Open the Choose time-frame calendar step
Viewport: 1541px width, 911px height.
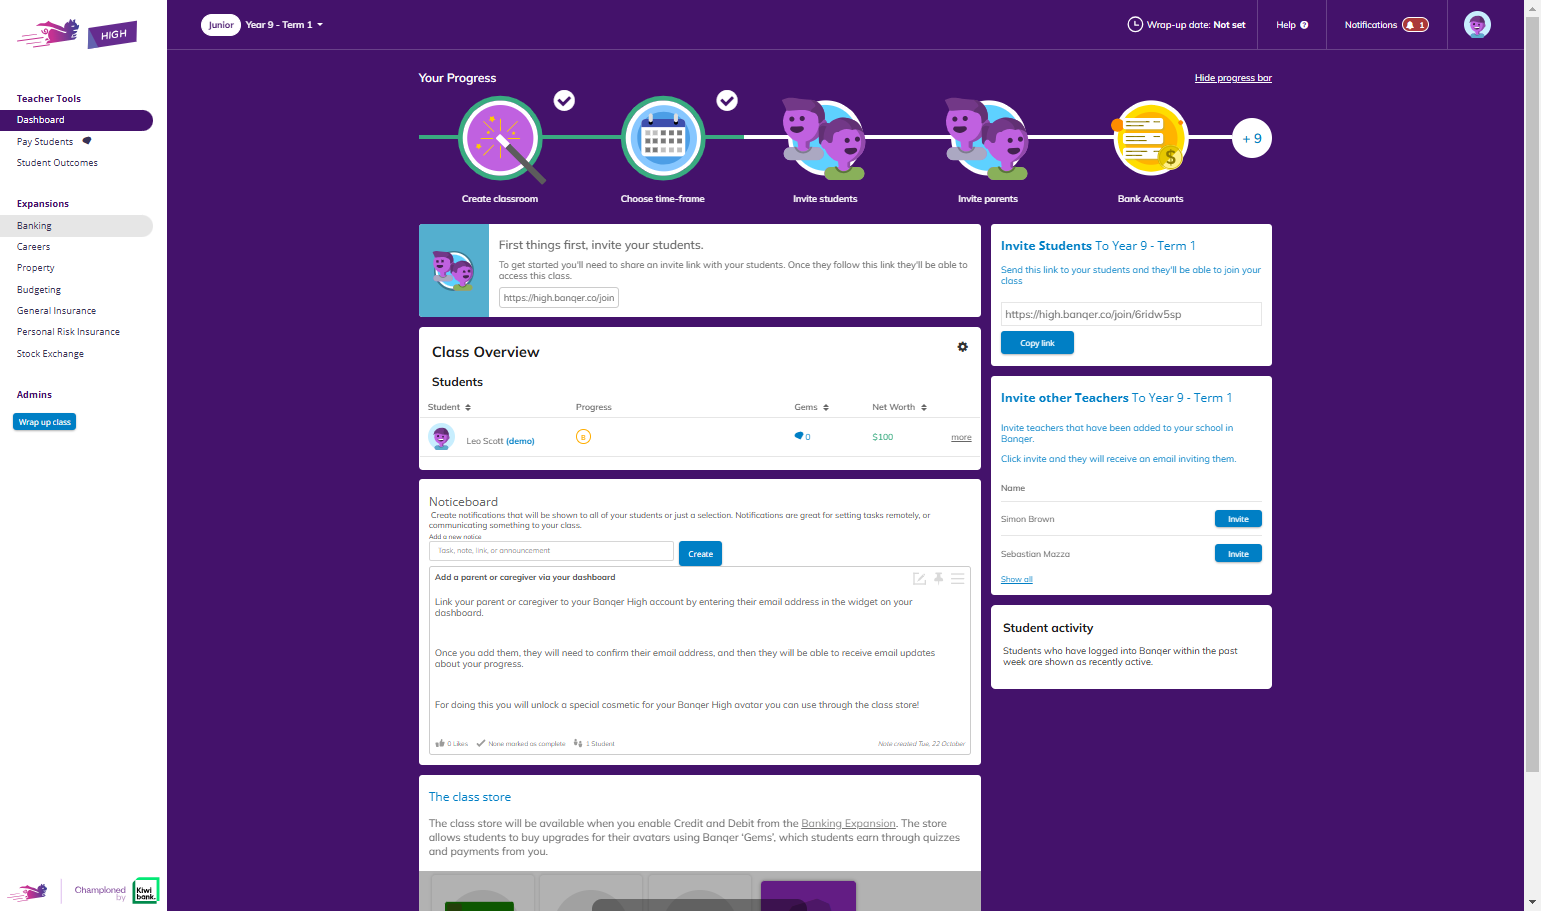[x=663, y=139]
